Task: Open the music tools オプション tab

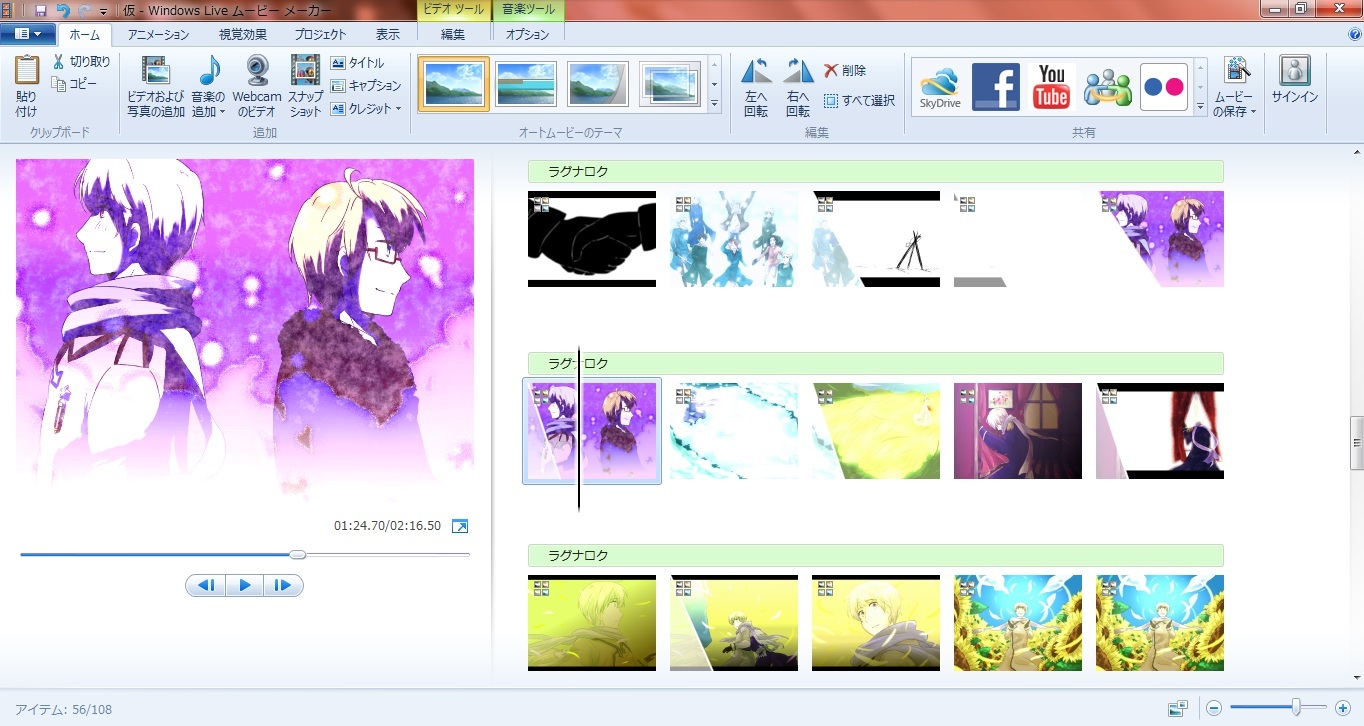Action: (528, 35)
